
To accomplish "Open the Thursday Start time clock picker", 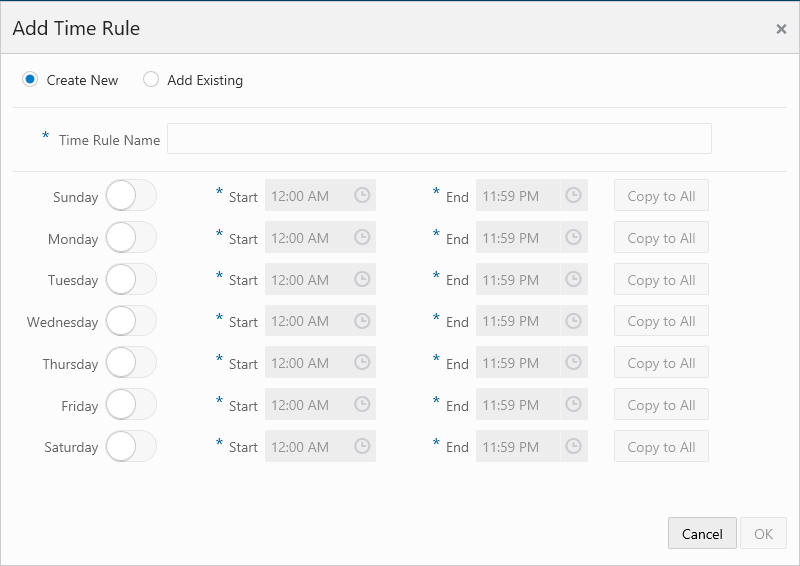I will click(362, 362).
